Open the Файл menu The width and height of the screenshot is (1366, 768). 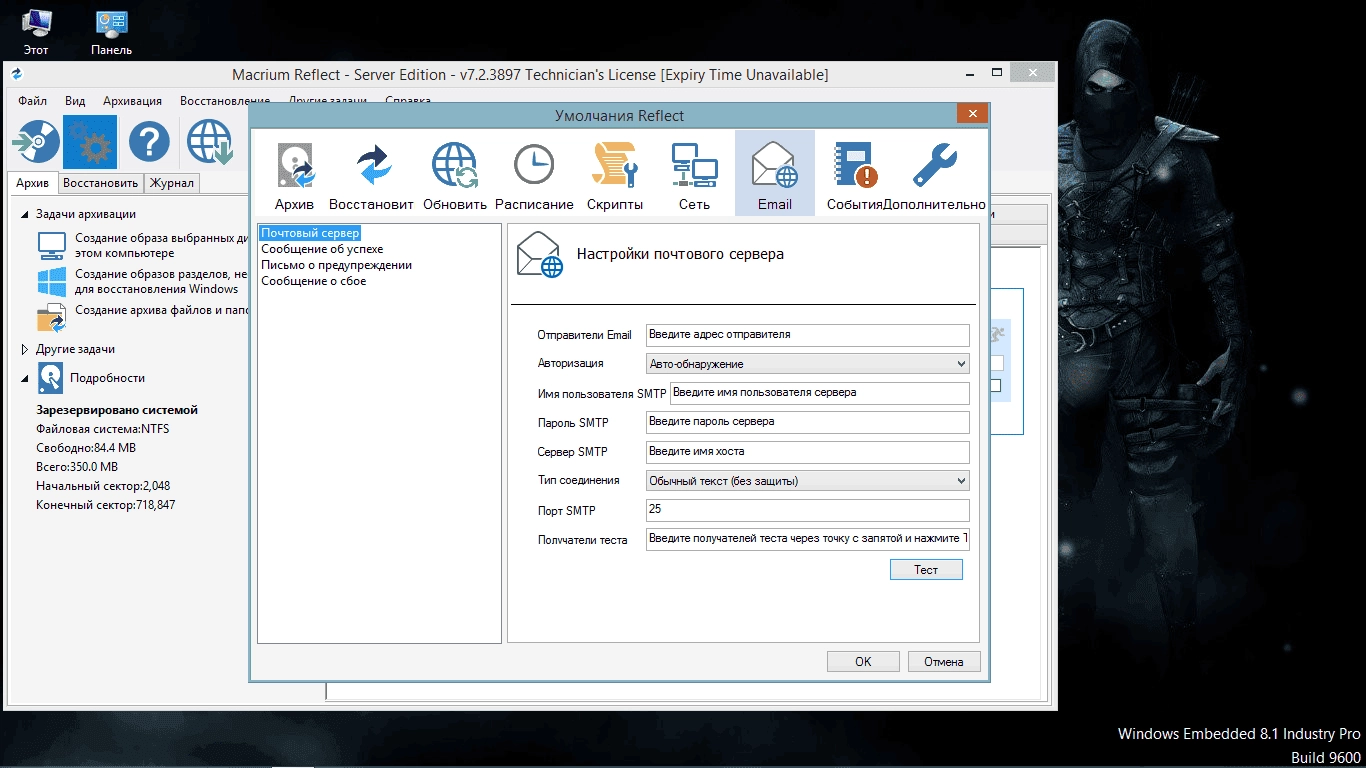(32, 101)
